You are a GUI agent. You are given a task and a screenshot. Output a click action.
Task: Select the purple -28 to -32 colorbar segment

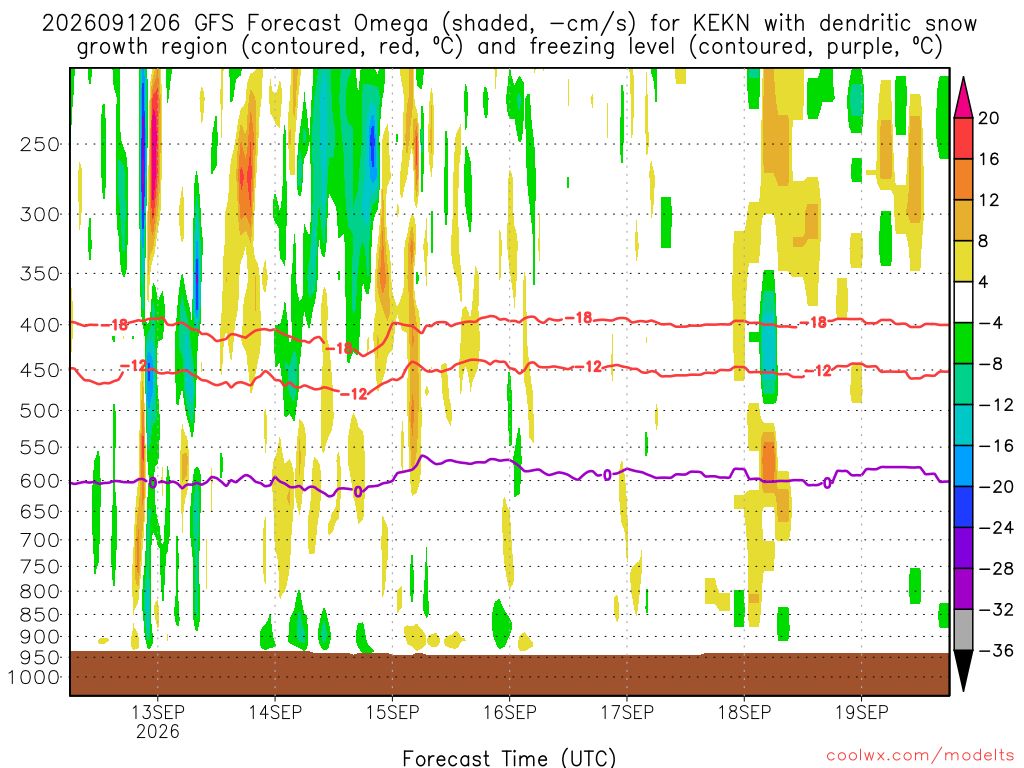coord(963,589)
